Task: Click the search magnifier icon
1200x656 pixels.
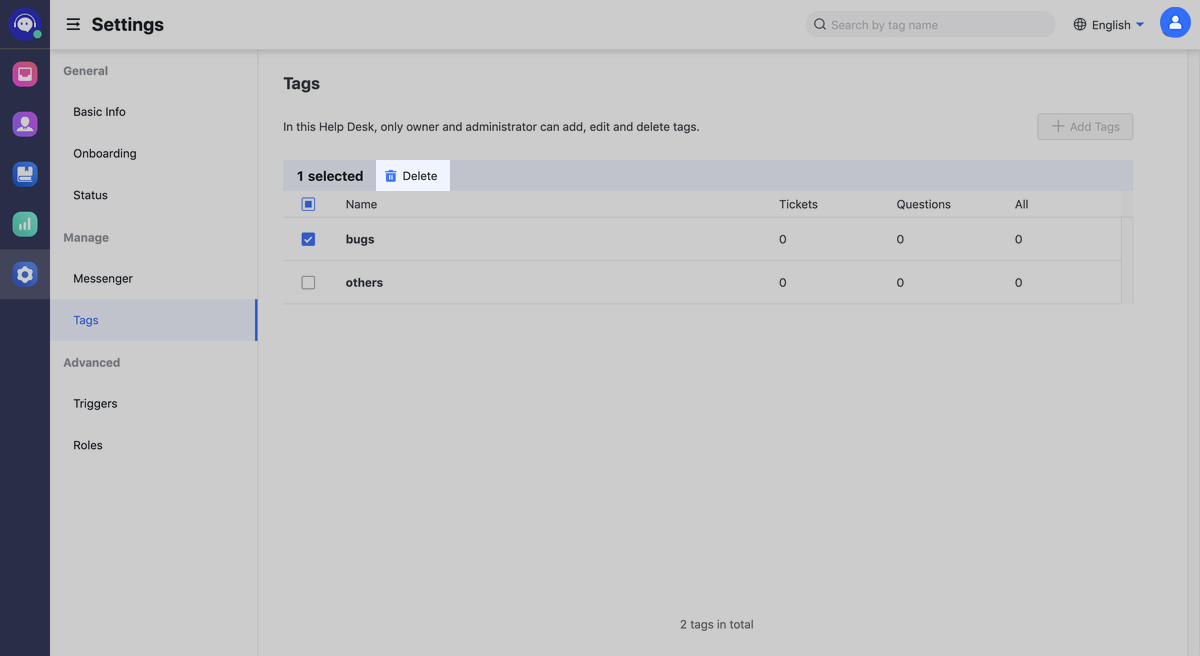Action: pyautogui.click(x=820, y=24)
